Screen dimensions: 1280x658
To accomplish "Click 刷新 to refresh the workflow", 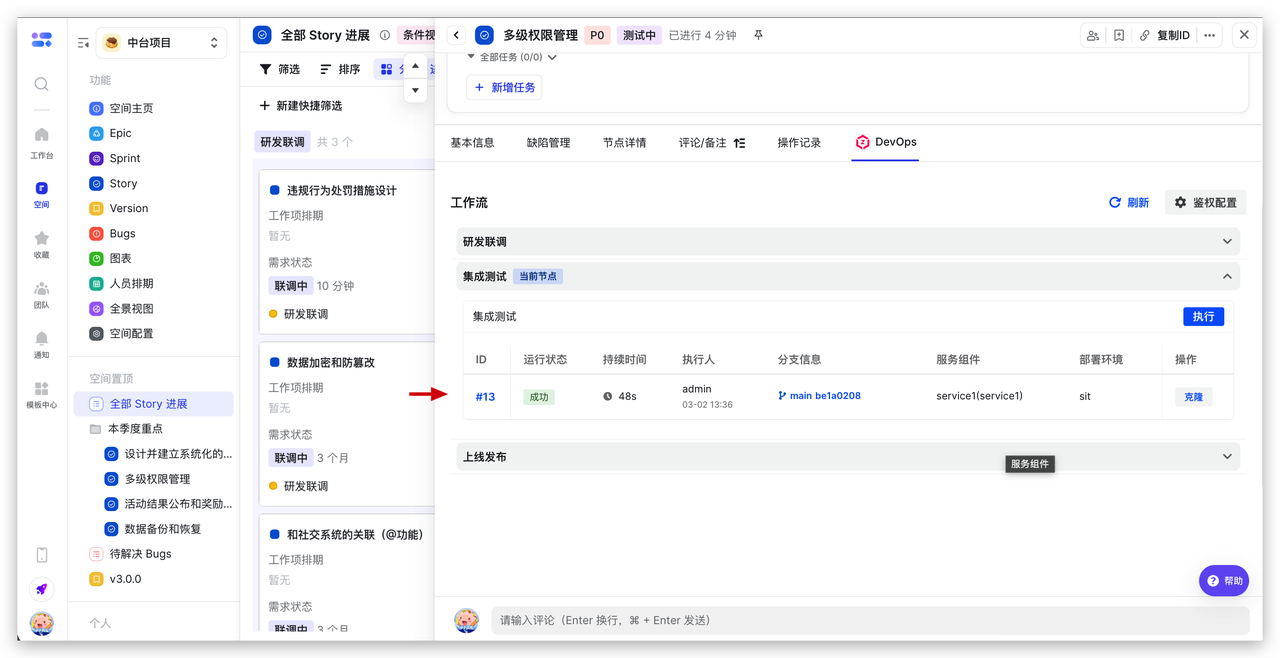I will point(1129,202).
